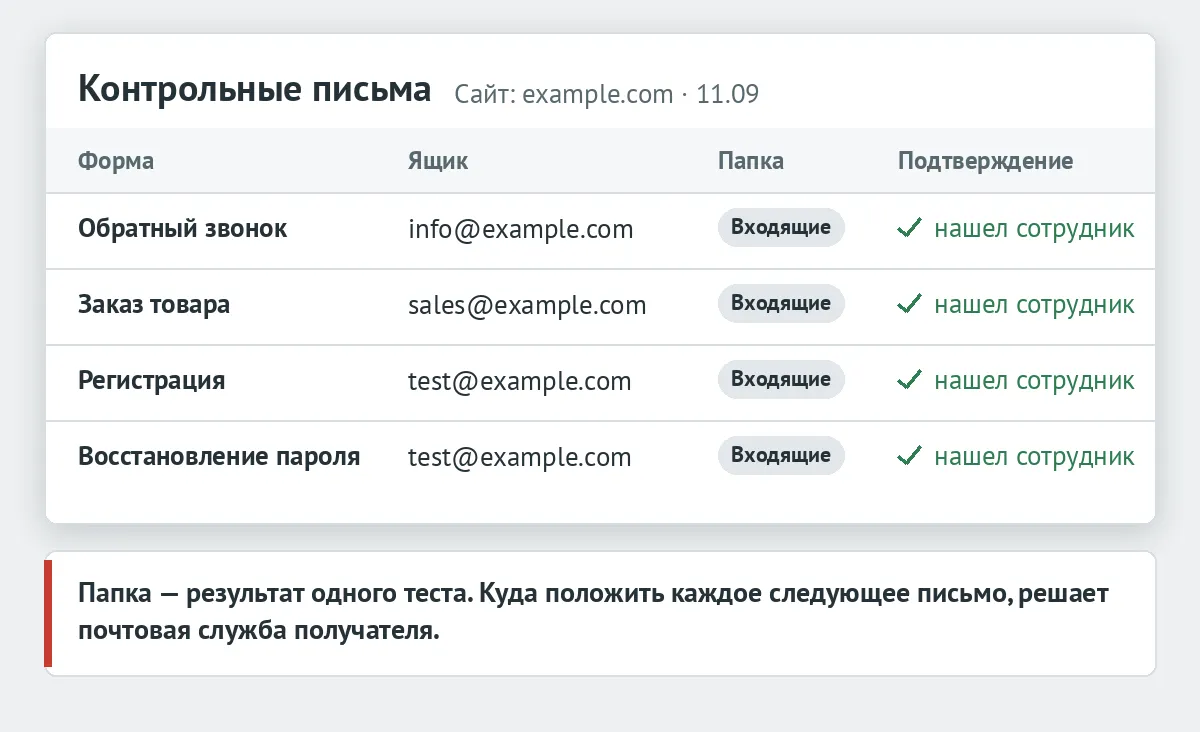
Task: Click the Контрольные письма heading
Action: click(x=255, y=90)
